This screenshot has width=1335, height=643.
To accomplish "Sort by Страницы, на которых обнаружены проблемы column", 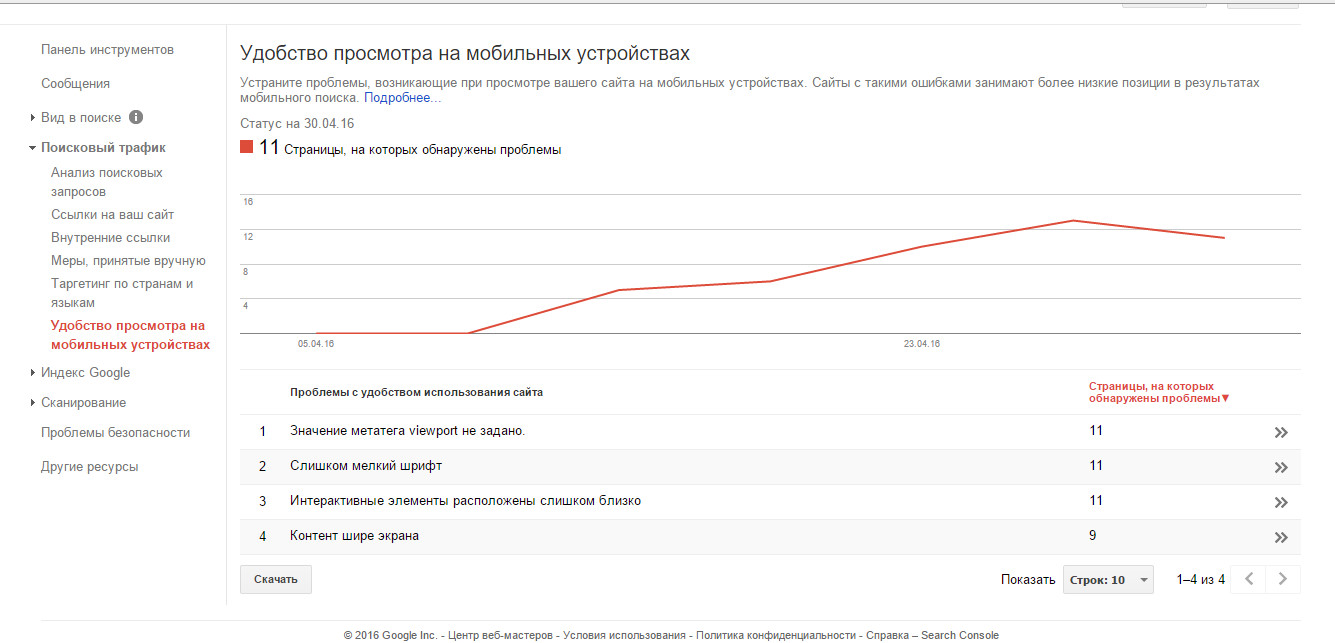I will (1158, 392).
